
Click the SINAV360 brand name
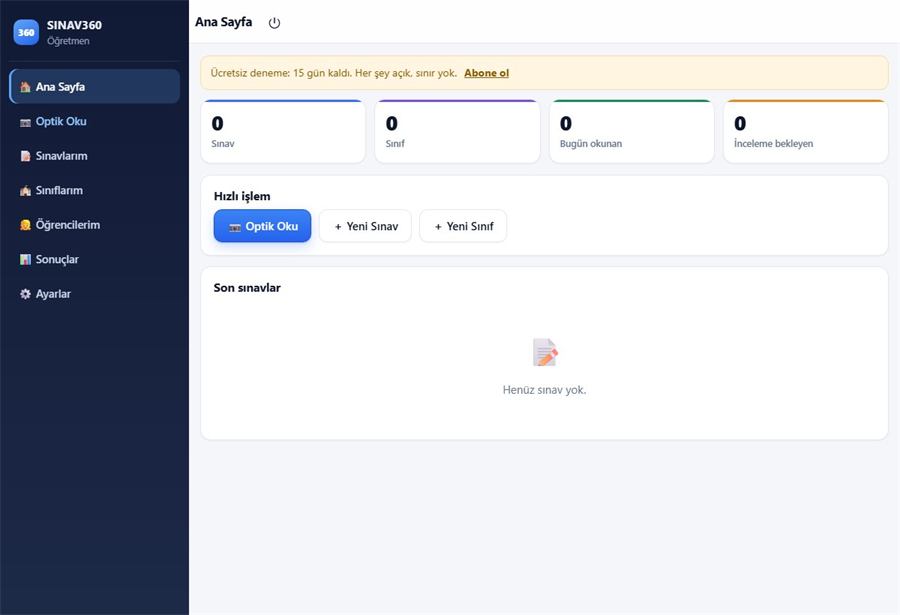tap(74, 25)
